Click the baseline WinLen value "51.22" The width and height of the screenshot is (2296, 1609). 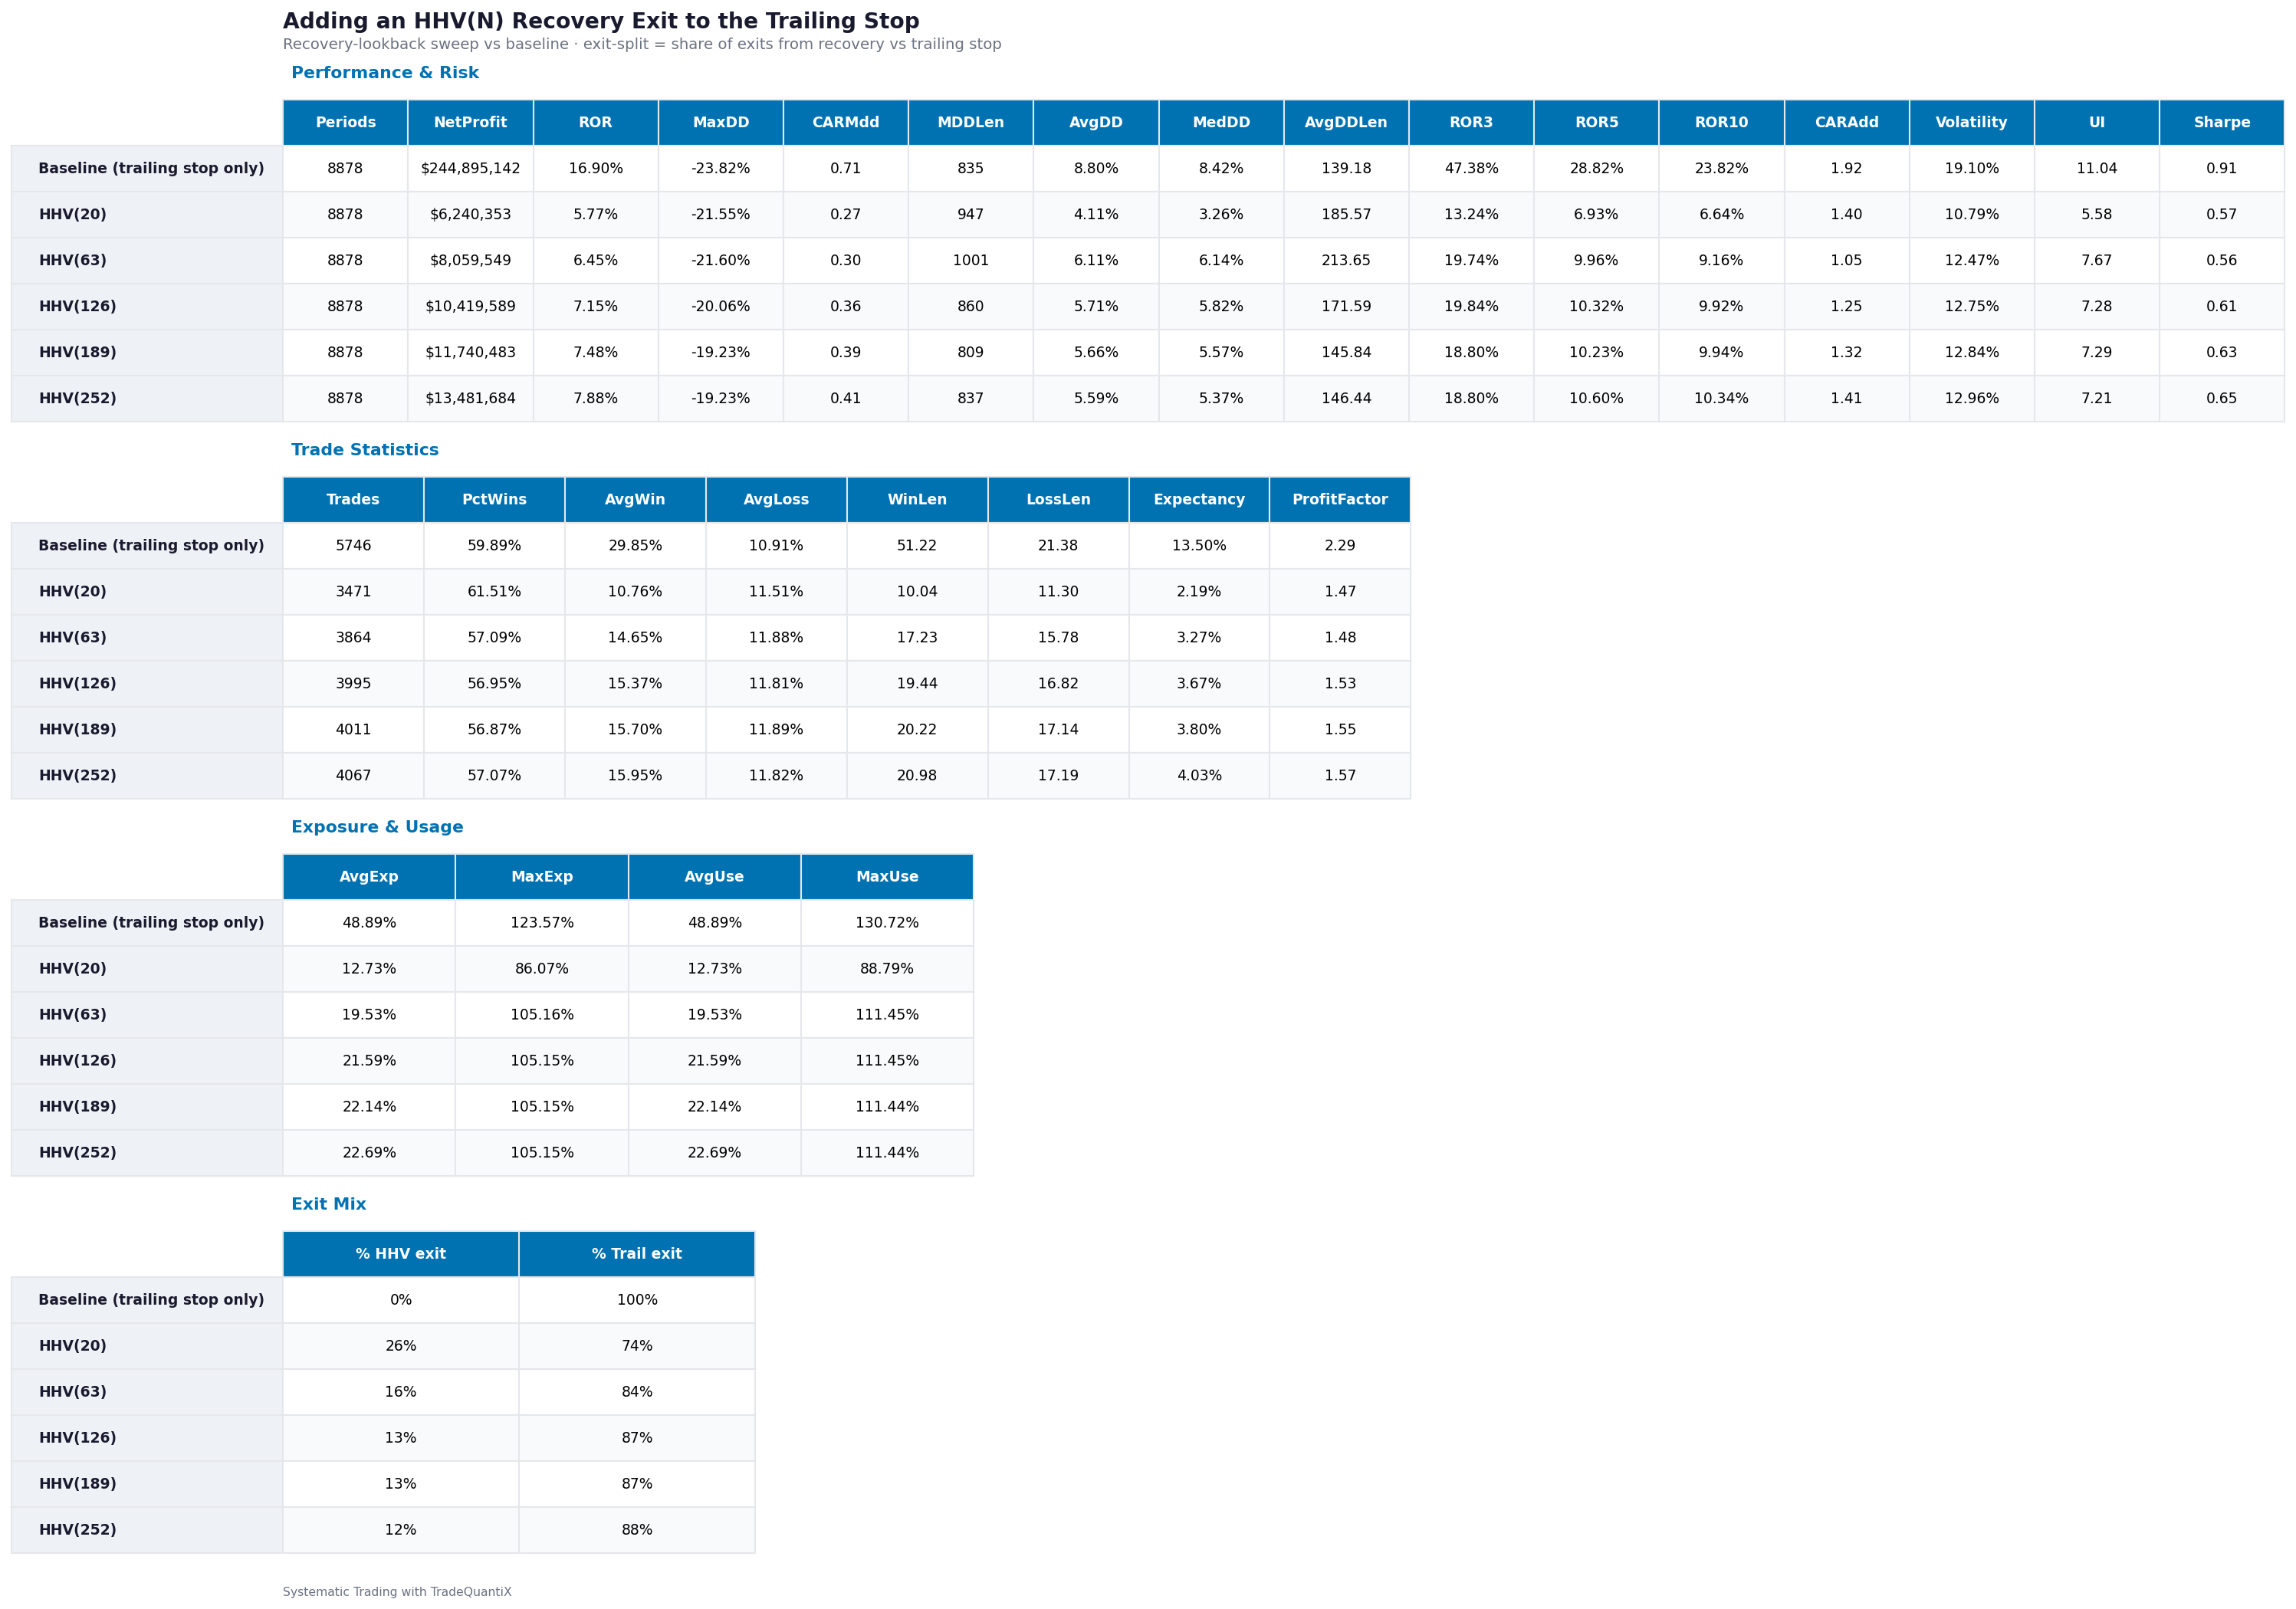(917, 546)
